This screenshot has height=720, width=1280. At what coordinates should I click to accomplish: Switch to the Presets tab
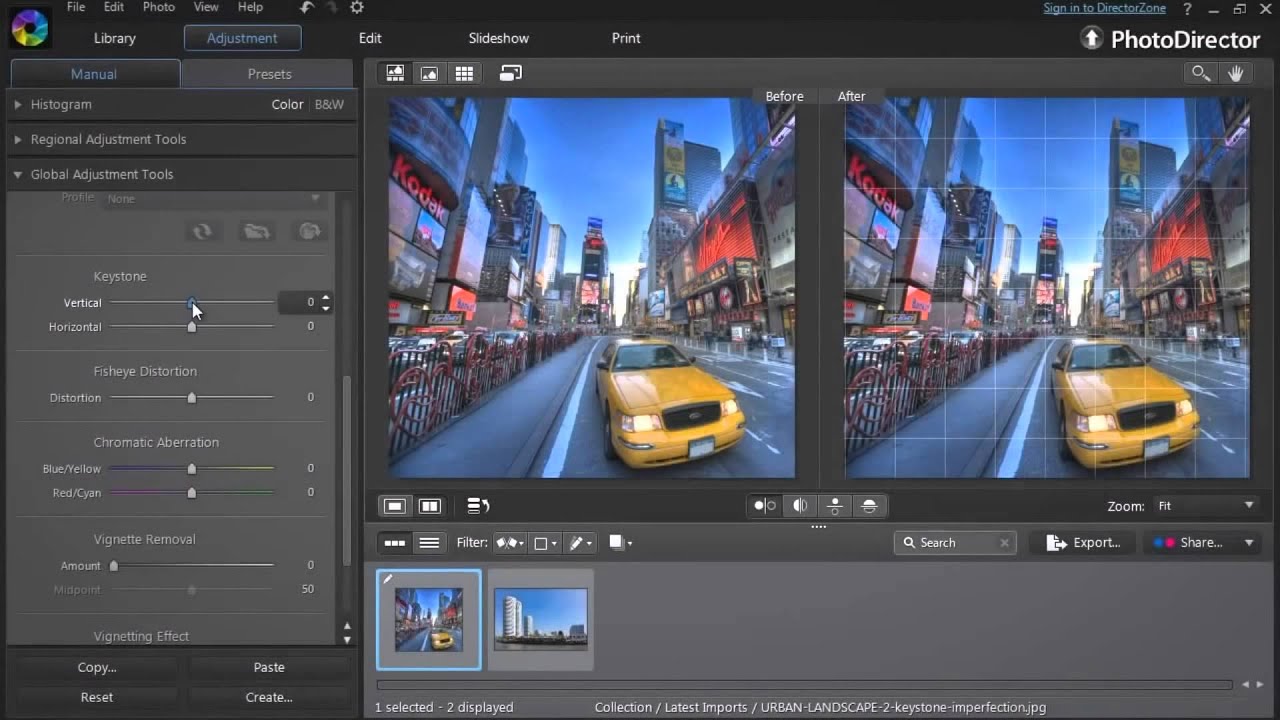269,74
